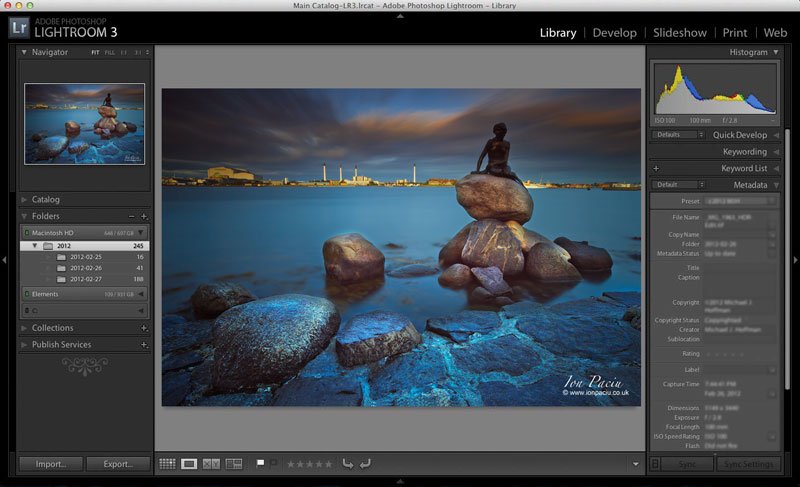Open Quick Develop Defaults preset dropdown

(678, 135)
